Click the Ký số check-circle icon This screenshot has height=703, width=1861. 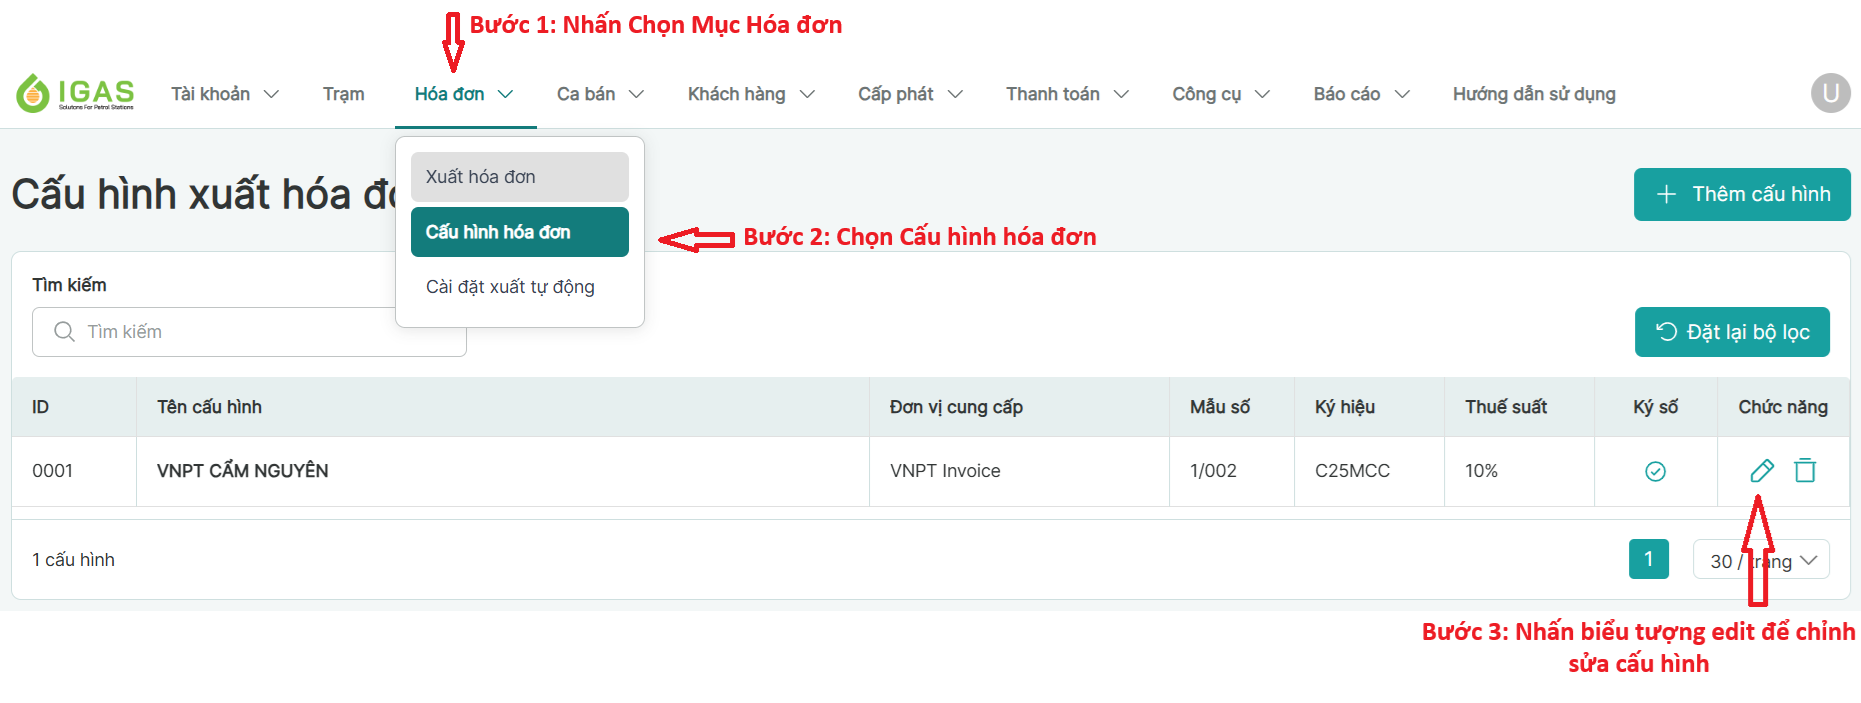1655,471
